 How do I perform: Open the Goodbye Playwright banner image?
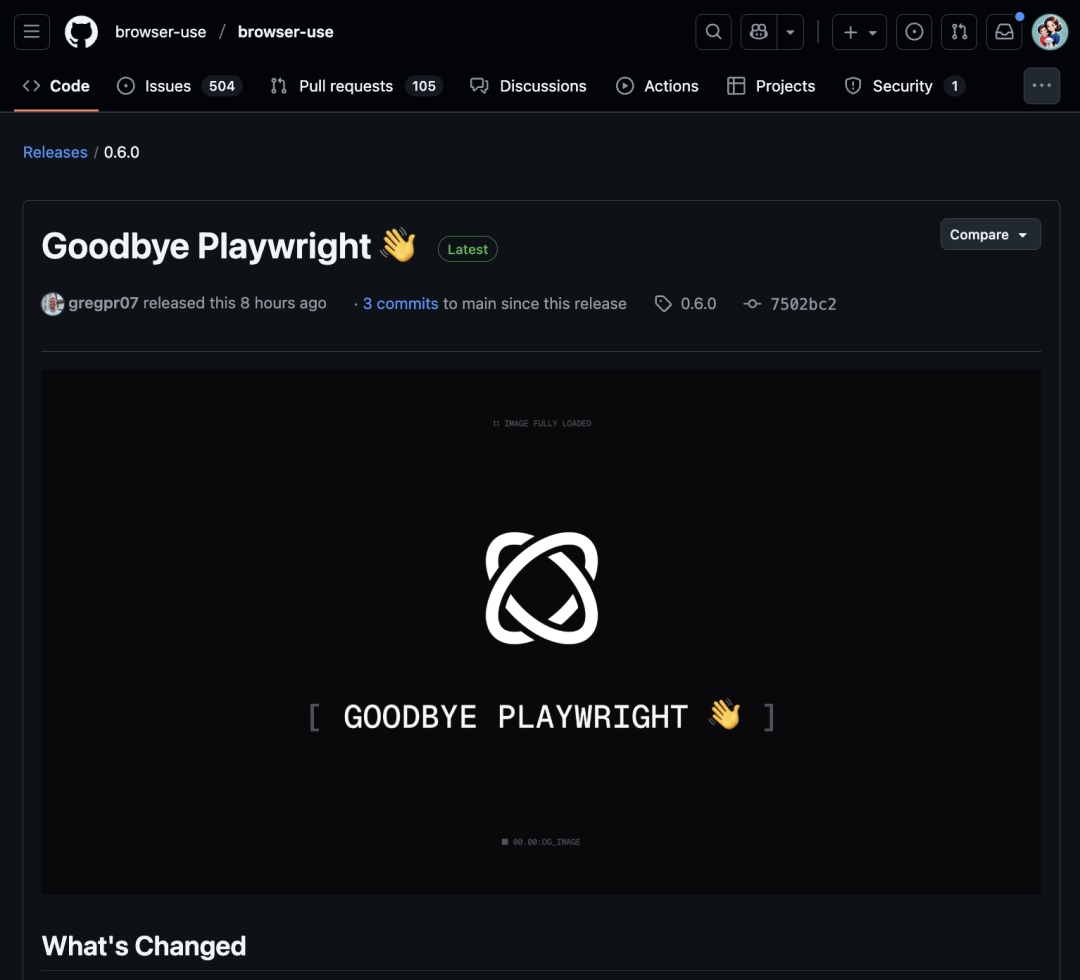(x=541, y=632)
